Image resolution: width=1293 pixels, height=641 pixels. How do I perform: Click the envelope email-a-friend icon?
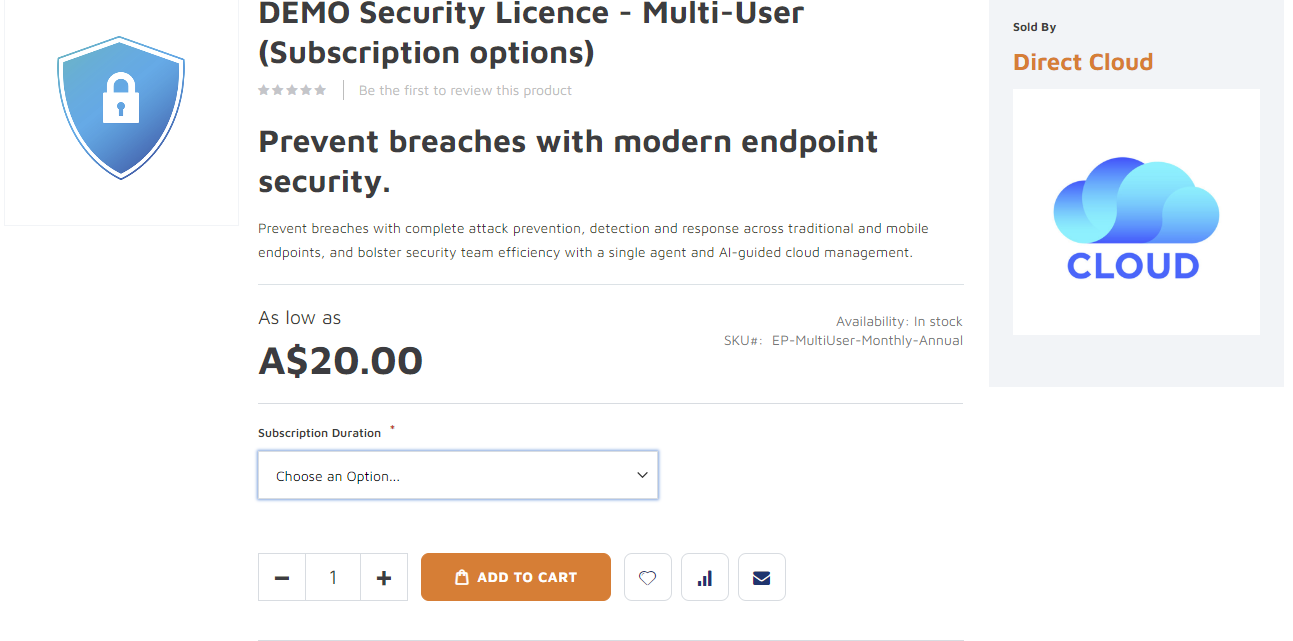point(762,577)
